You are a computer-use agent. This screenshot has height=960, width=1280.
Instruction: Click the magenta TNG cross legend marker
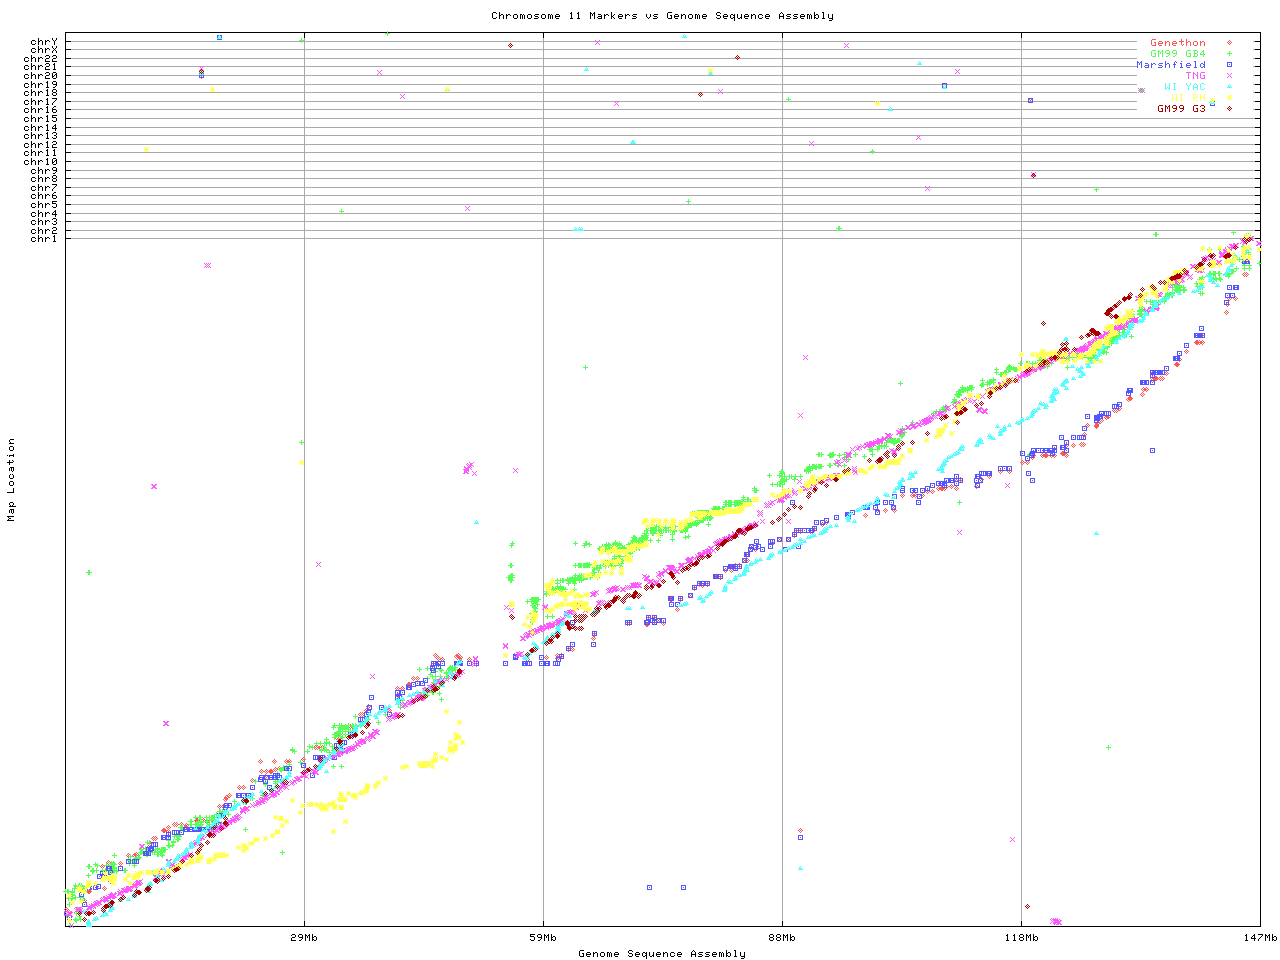[1229, 76]
